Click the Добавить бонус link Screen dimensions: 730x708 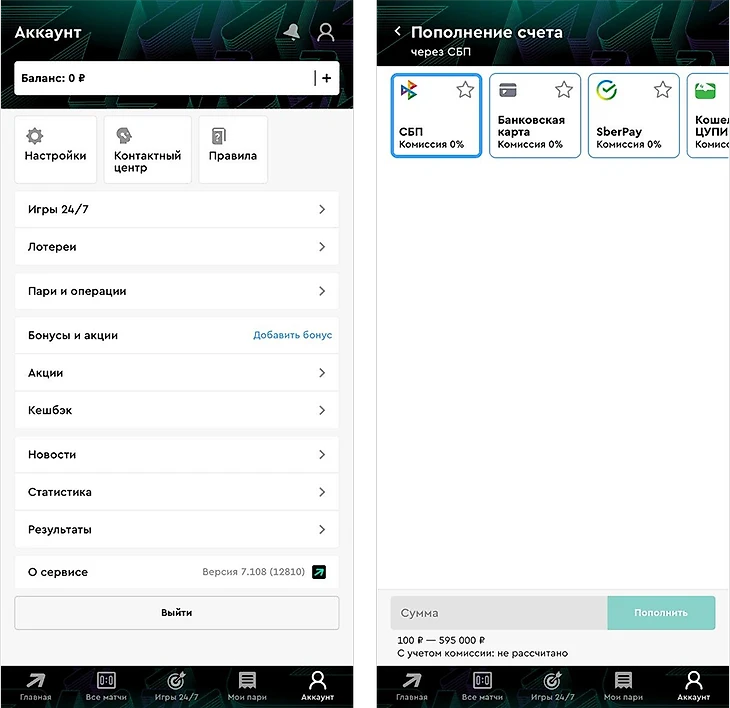pos(292,335)
